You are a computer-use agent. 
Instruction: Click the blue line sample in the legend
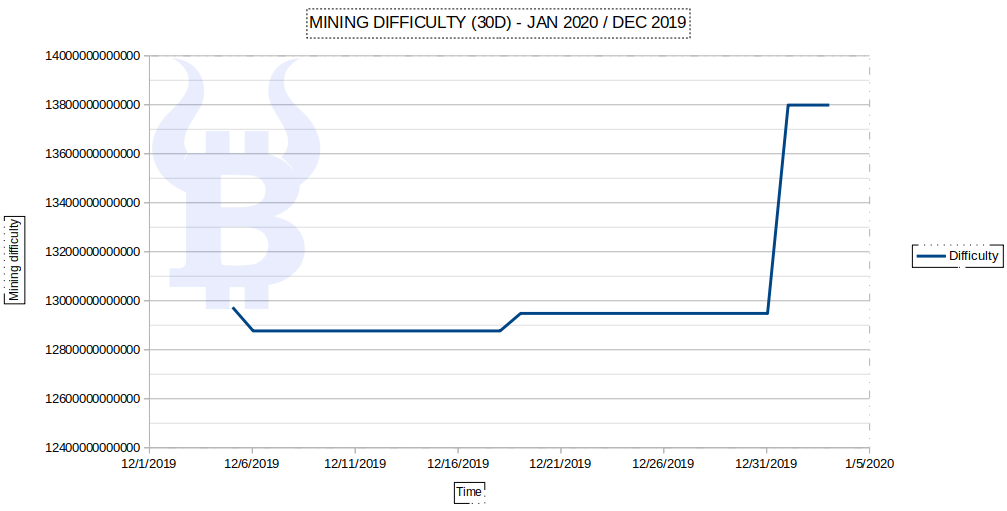931,256
